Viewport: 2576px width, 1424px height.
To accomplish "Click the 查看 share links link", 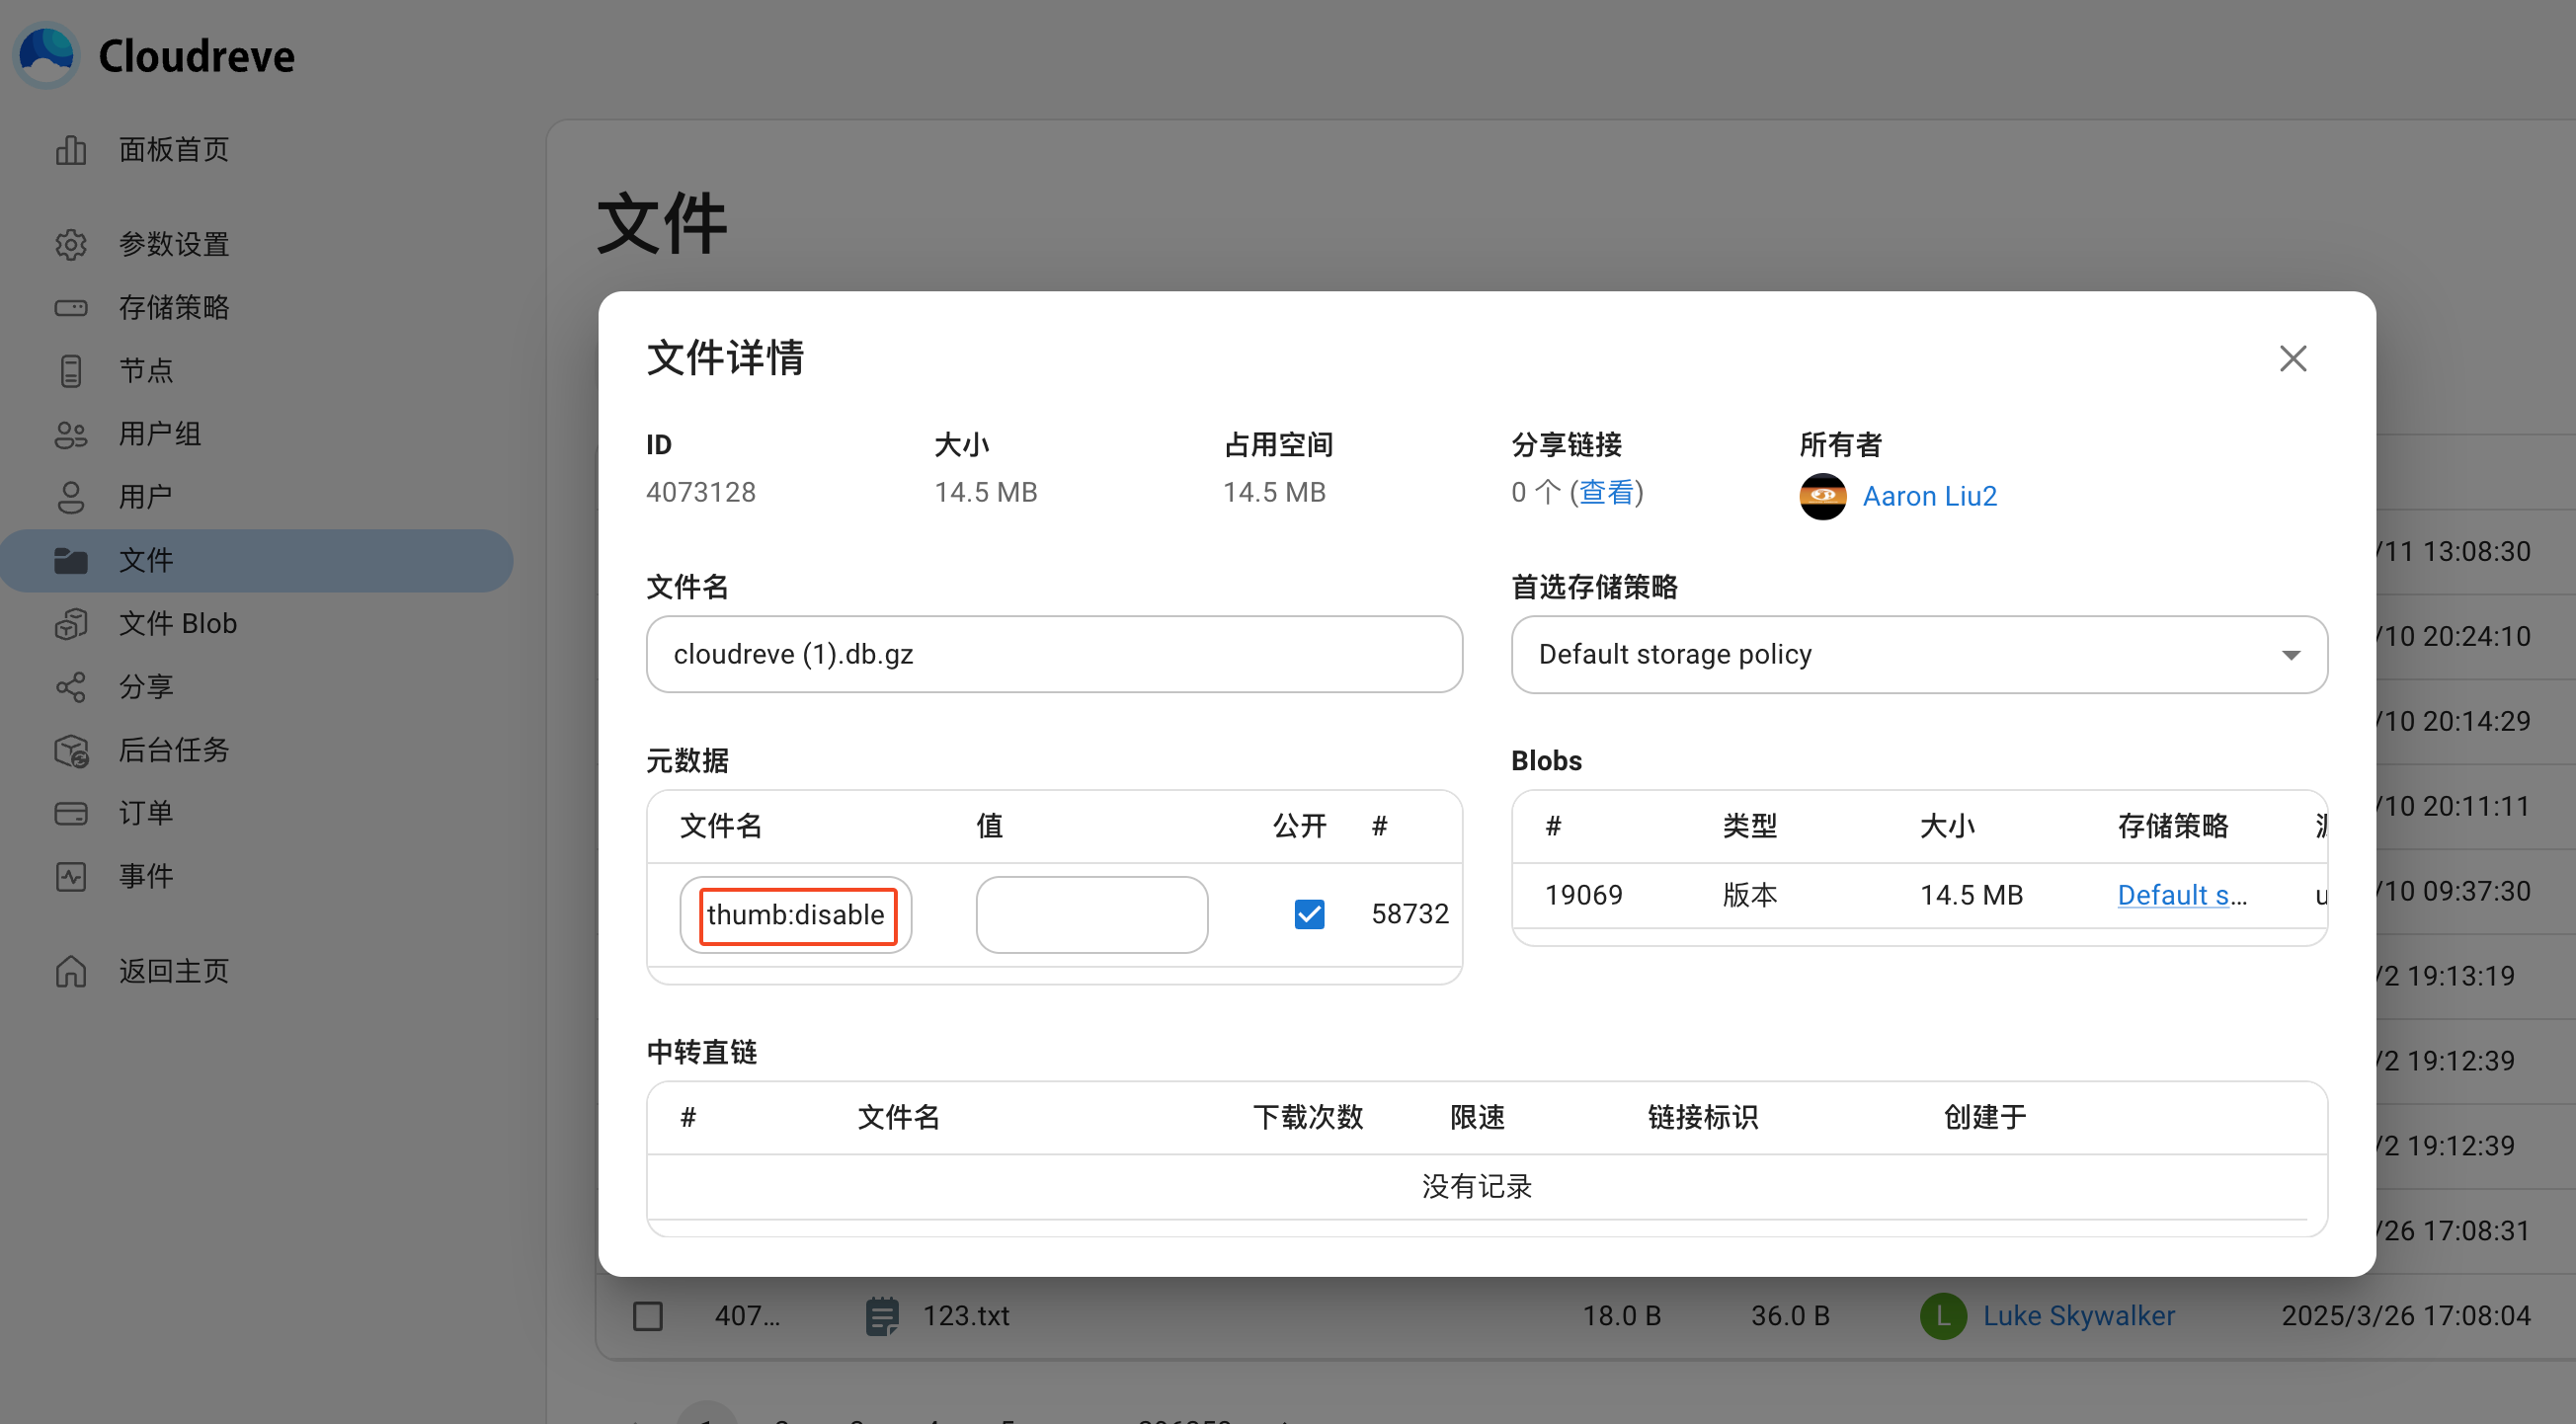I will pyautogui.click(x=1608, y=492).
